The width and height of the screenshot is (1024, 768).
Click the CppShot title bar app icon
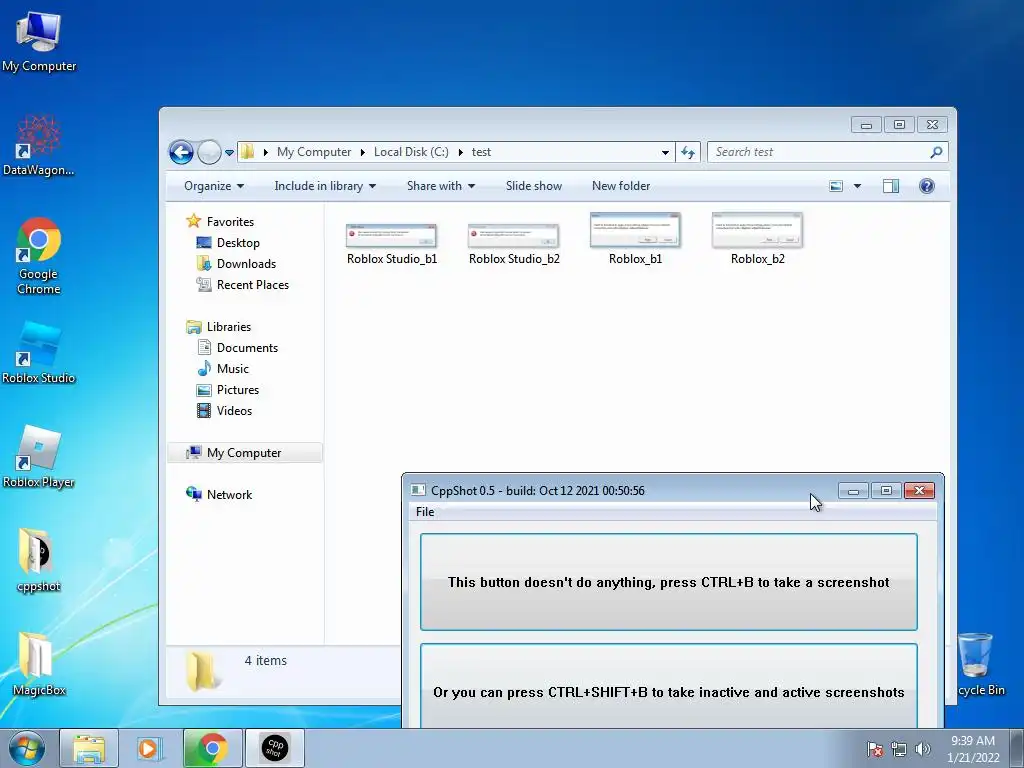tap(418, 490)
